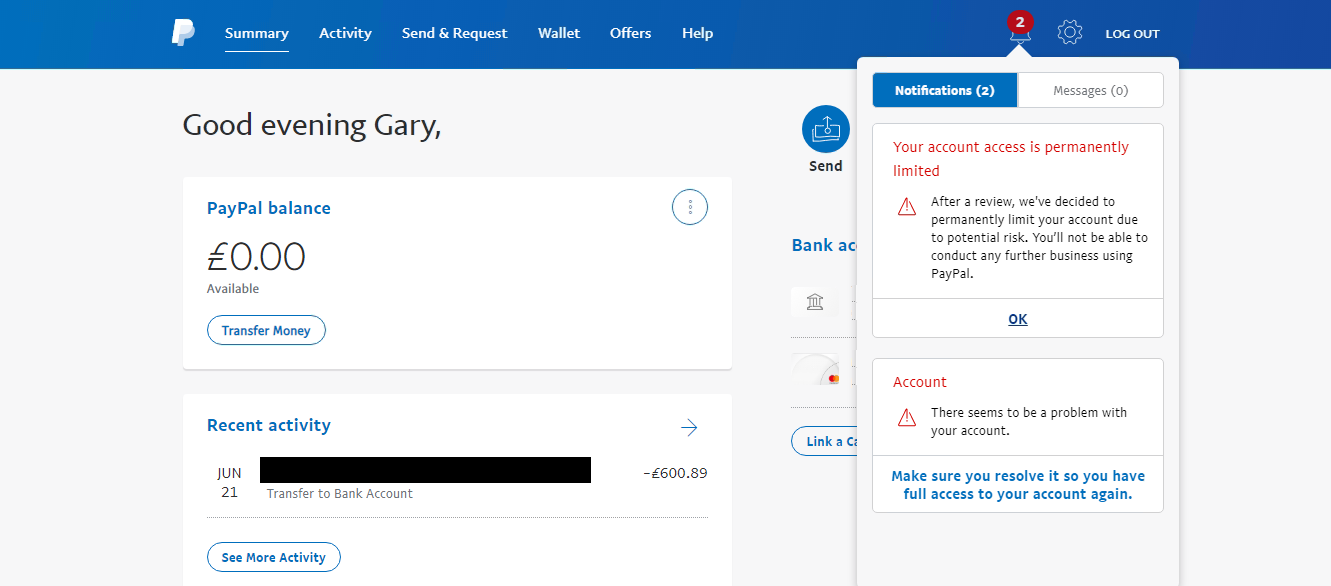The width and height of the screenshot is (1331, 586).
Task: Click warning icon in permanently limited notice
Action: click(907, 207)
